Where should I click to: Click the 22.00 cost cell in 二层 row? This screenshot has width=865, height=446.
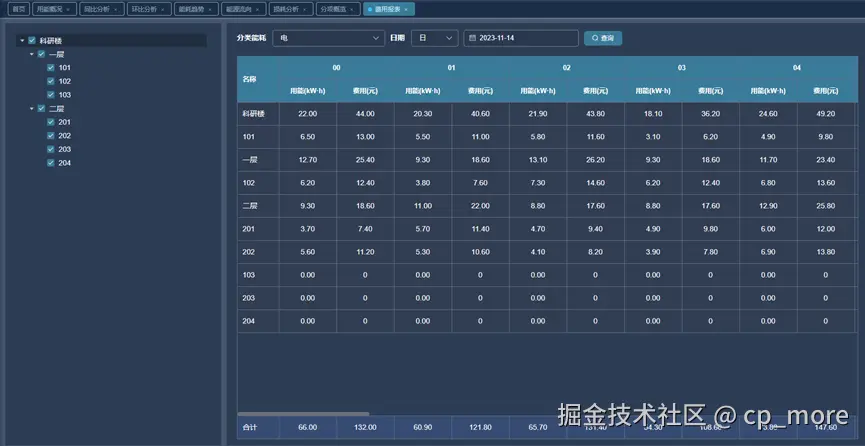tap(480, 206)
